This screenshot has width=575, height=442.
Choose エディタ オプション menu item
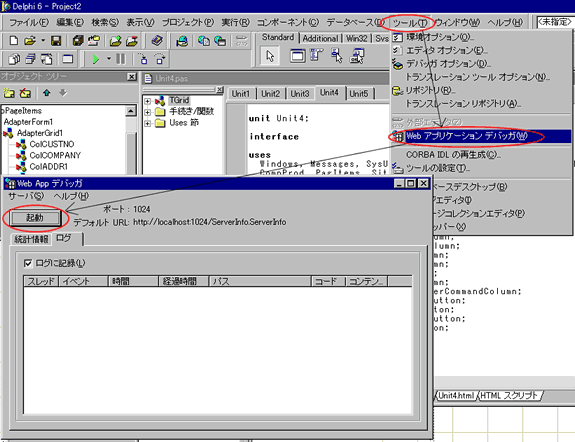click(481, 50)
